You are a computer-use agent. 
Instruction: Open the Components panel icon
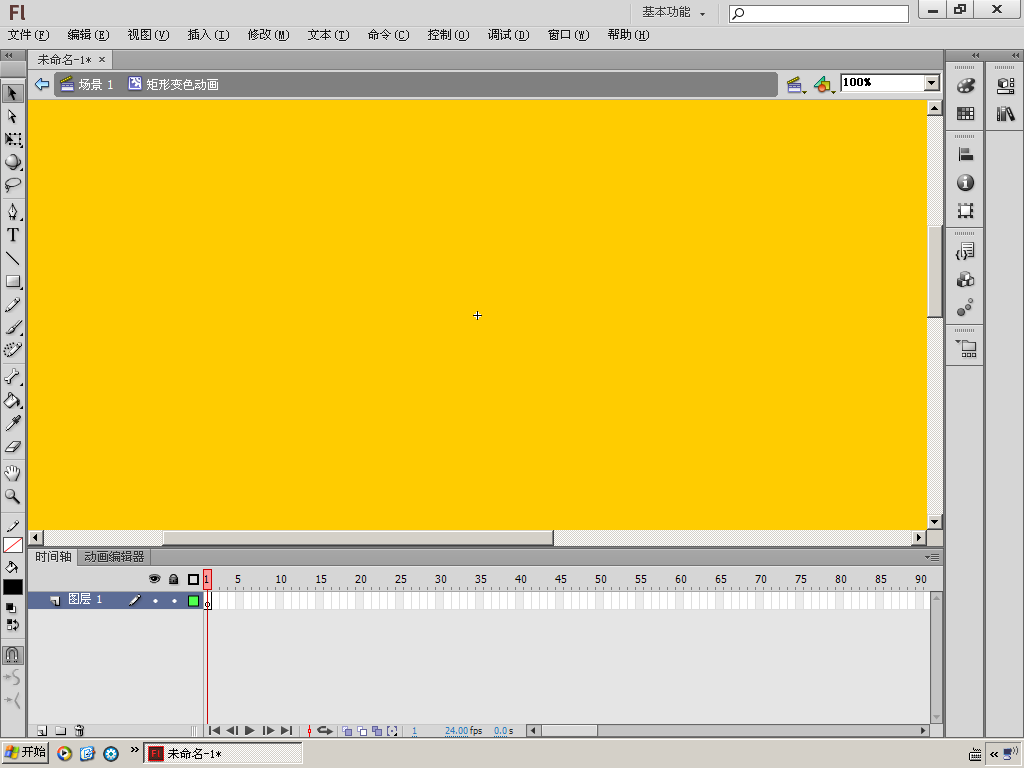[965, 280]
